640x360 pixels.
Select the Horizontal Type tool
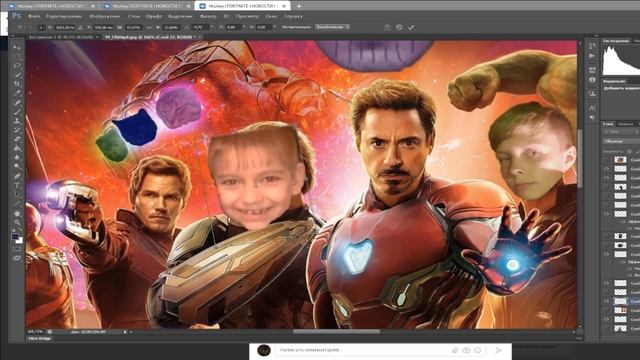(17, 186)
